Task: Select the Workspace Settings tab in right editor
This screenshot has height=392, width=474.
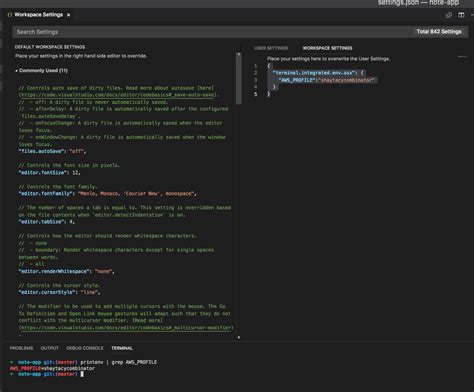Action: pos(327,48)
